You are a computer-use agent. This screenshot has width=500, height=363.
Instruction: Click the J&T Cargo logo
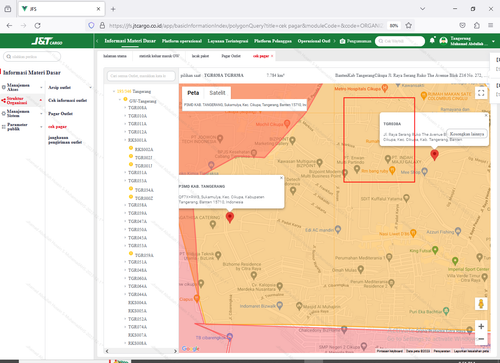click(47, 41)
